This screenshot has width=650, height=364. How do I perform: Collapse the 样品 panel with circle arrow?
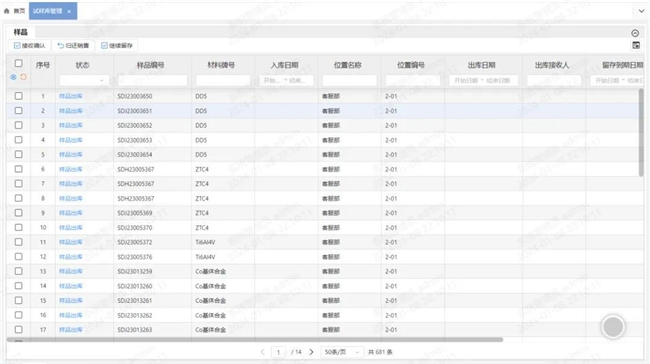pos(635,33)
